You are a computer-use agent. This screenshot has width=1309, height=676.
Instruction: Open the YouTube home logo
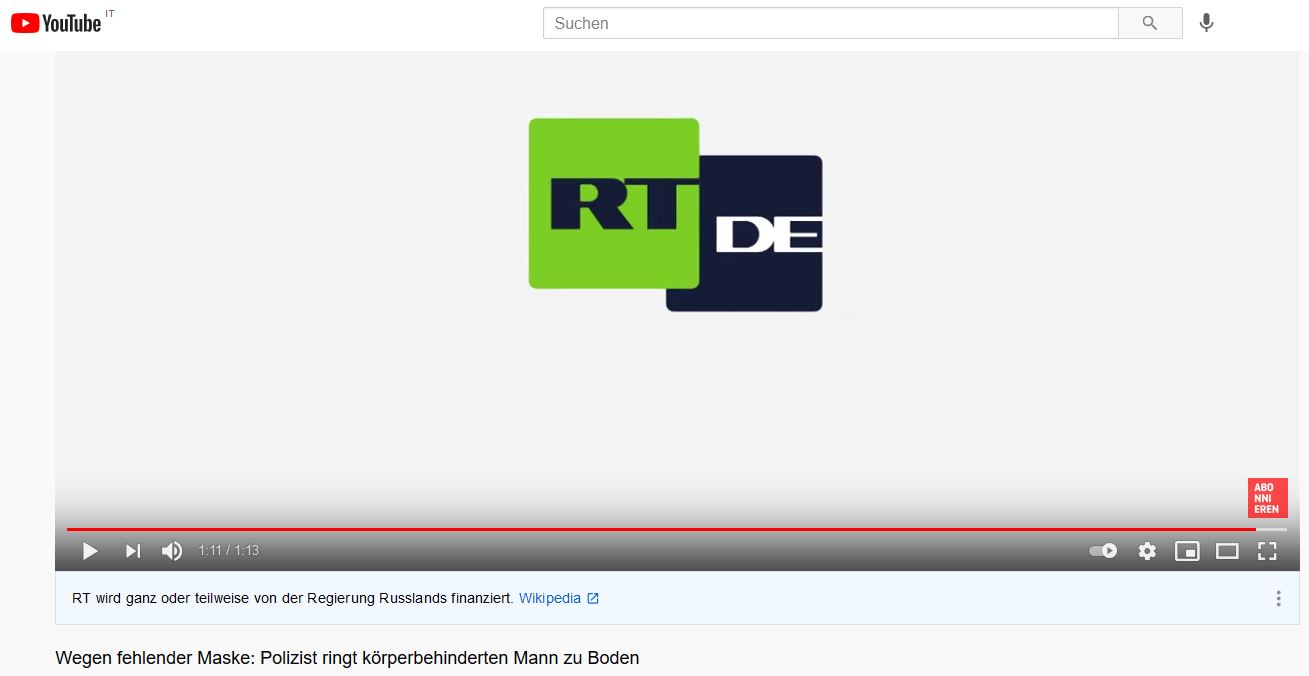point(57,23)
